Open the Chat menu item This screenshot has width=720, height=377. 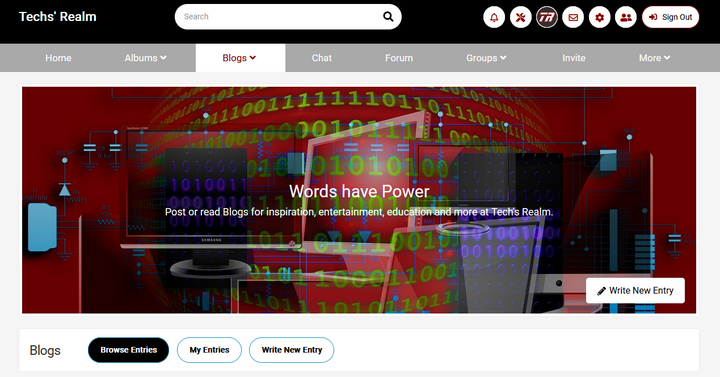[x=321, y=58]
